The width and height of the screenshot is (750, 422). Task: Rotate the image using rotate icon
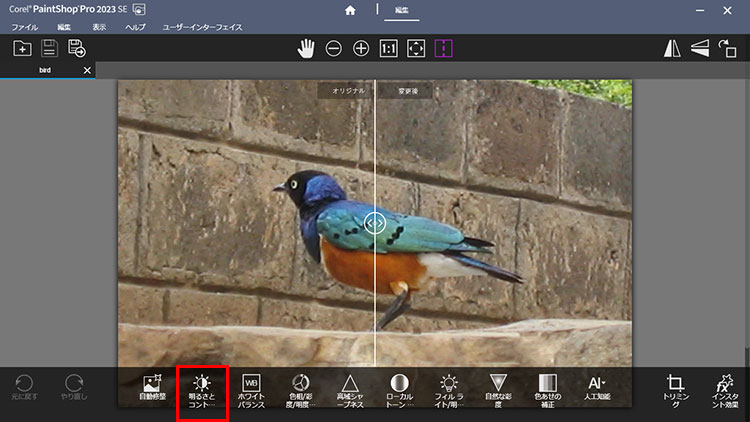click(x=728, y=48)
